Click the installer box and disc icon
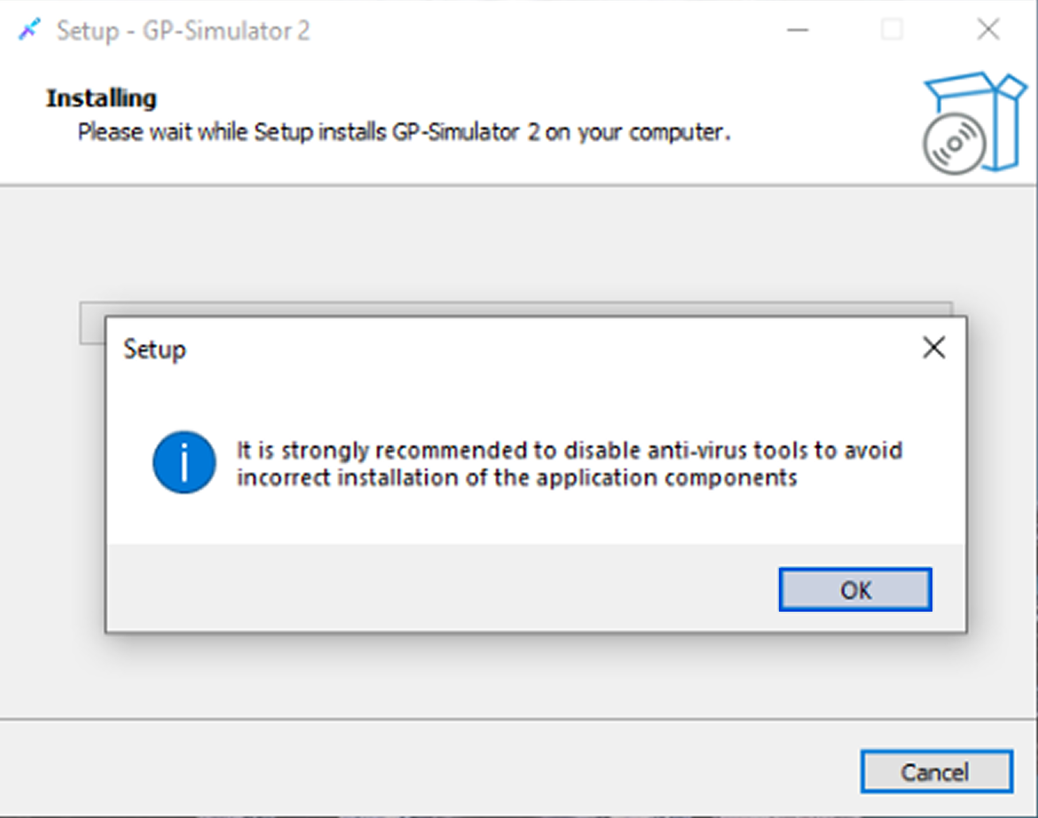 point(973,122)
